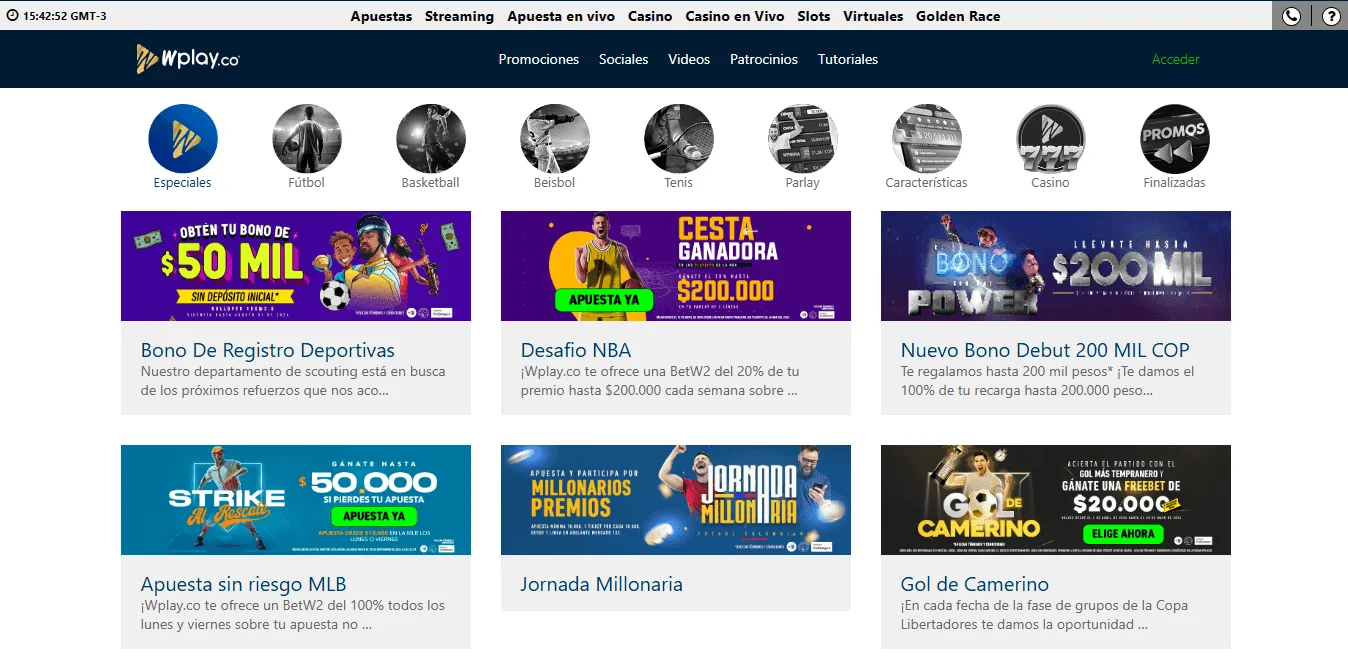
Task: Click Apuesta Ya on Cesta Ganadora banner
Action: pyautogui.click(x=603, y=299)
